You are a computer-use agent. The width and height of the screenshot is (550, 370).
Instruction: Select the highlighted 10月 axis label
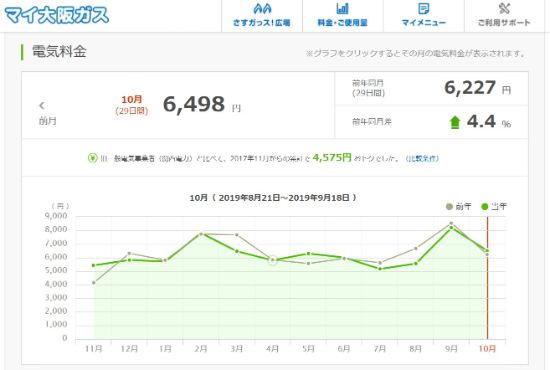point(487,349)
